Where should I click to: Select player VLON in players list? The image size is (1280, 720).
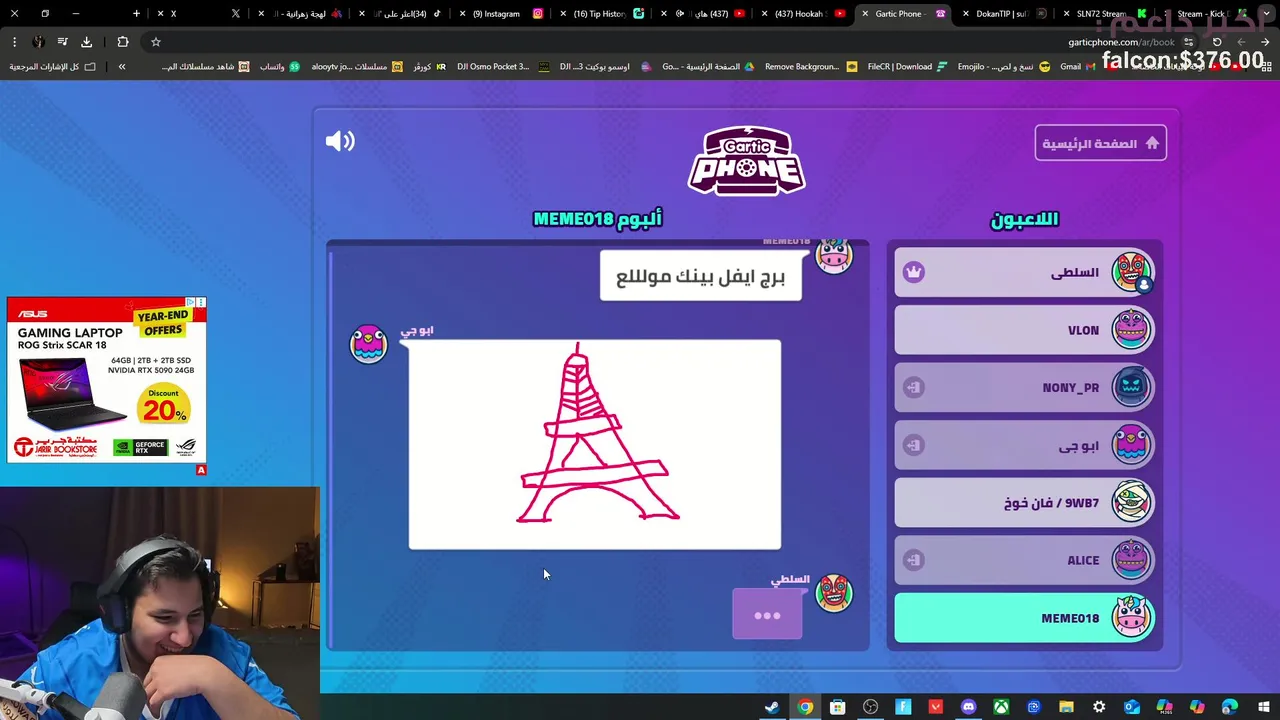(1024, 330)
